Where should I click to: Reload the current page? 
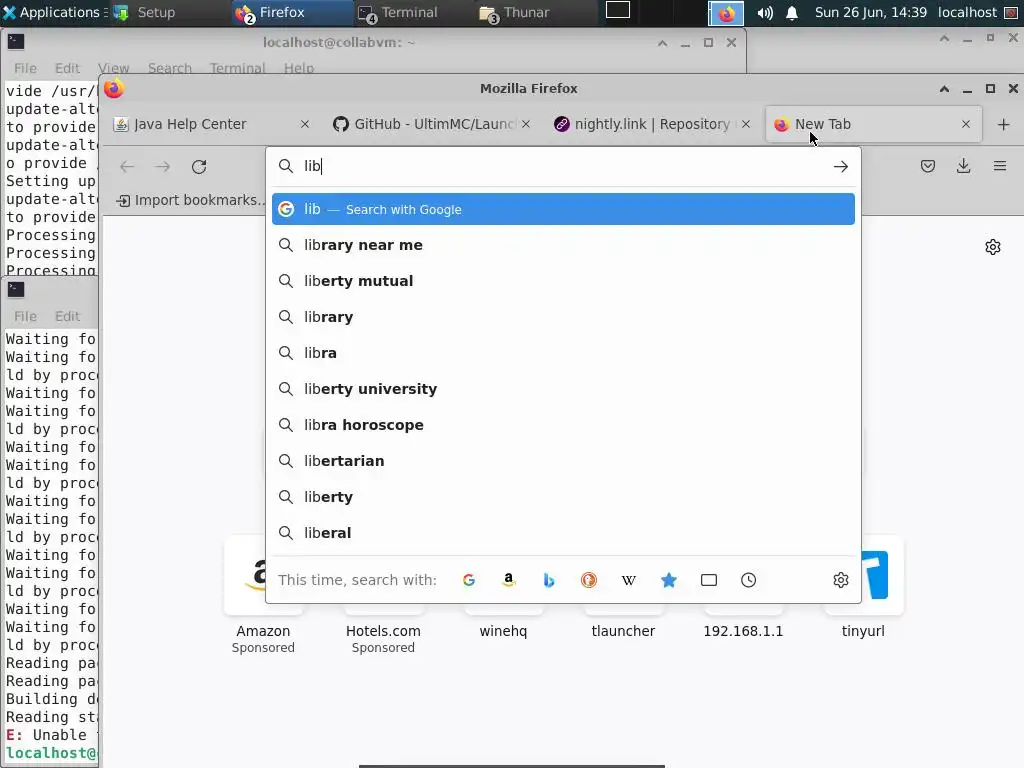[x=199, y=167]
